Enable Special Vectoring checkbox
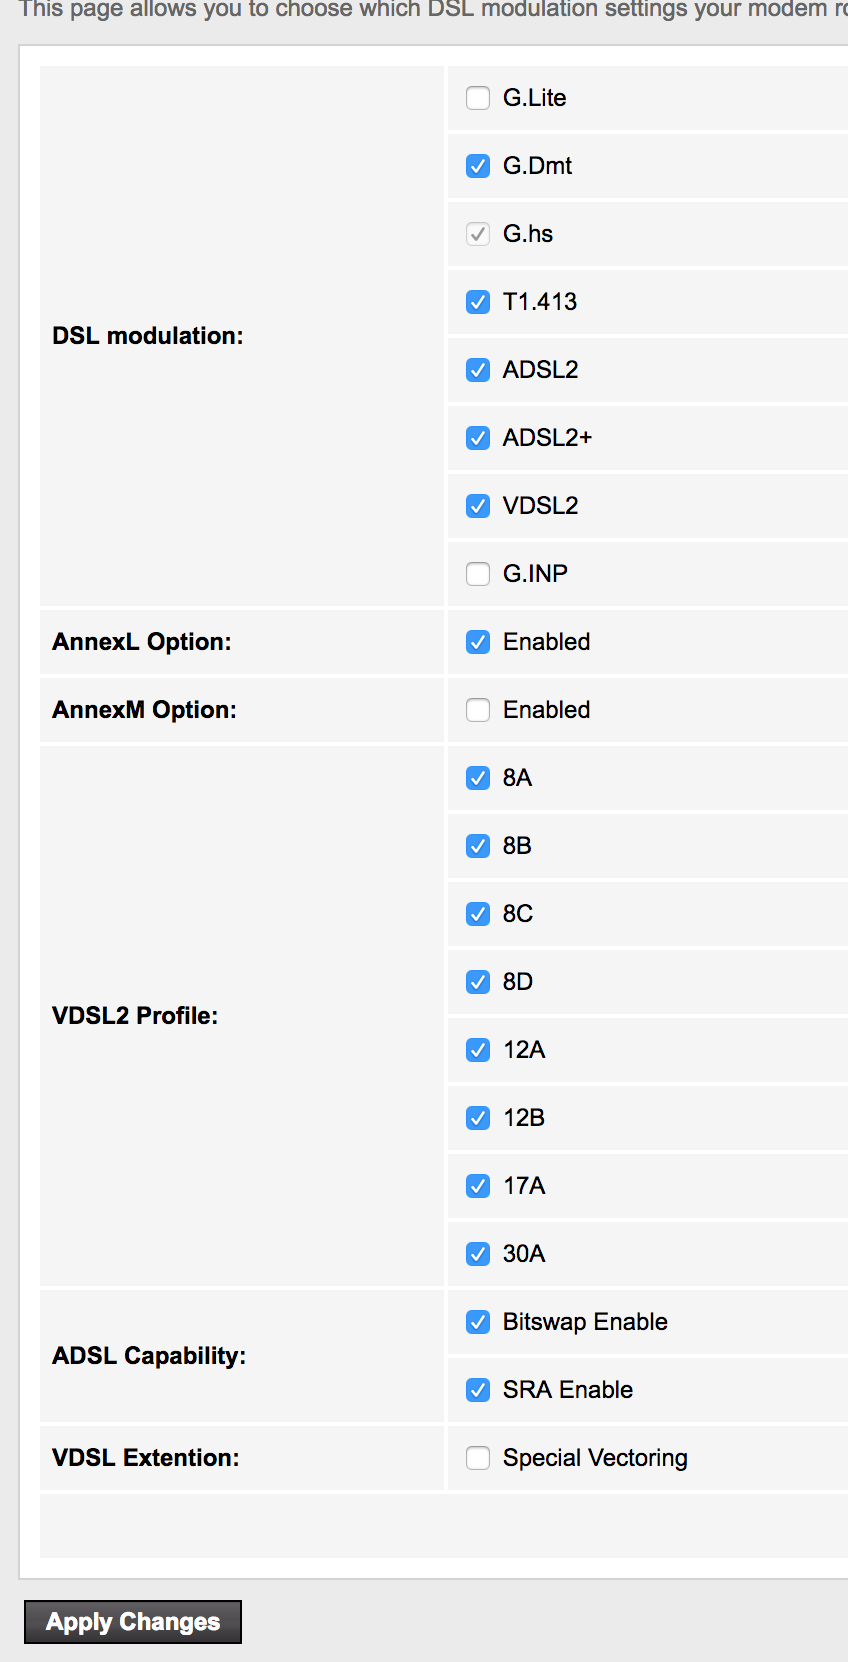Screen dimensions: 848x1662 coord(478,1458)
